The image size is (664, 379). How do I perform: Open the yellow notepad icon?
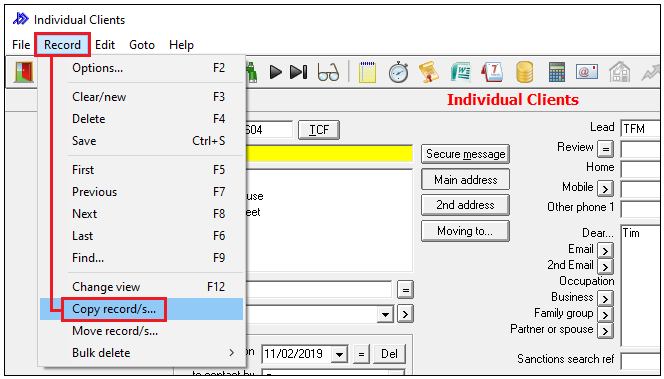pyautogui.click(x=367, y=72)
